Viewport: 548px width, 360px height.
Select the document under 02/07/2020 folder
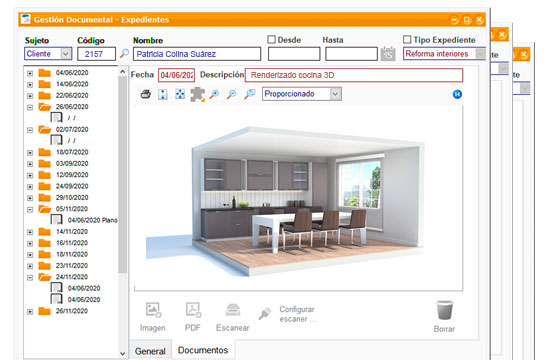[x=64, y=141]
